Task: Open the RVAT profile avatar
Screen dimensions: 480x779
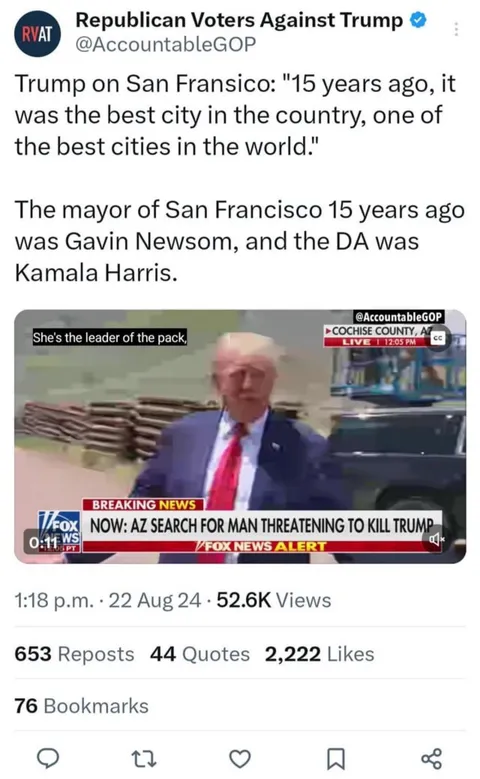Action: coord(37,34)
